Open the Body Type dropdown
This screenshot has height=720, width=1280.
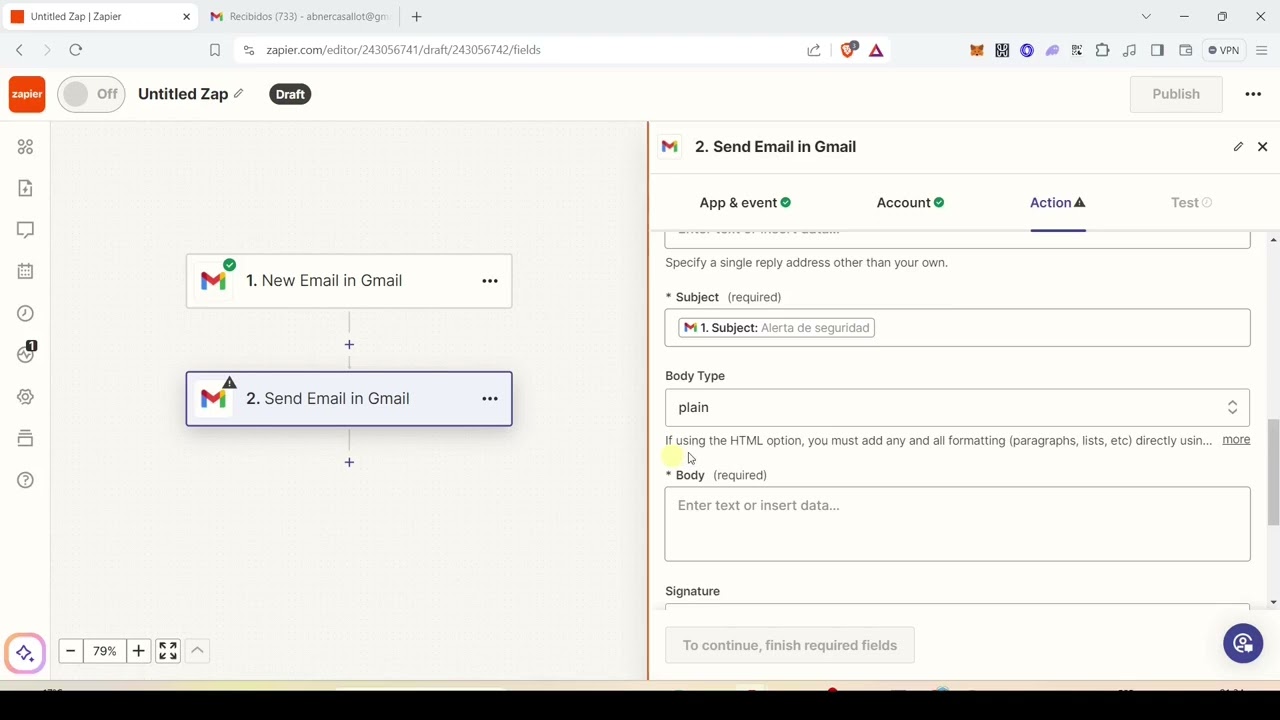point(957,407)
